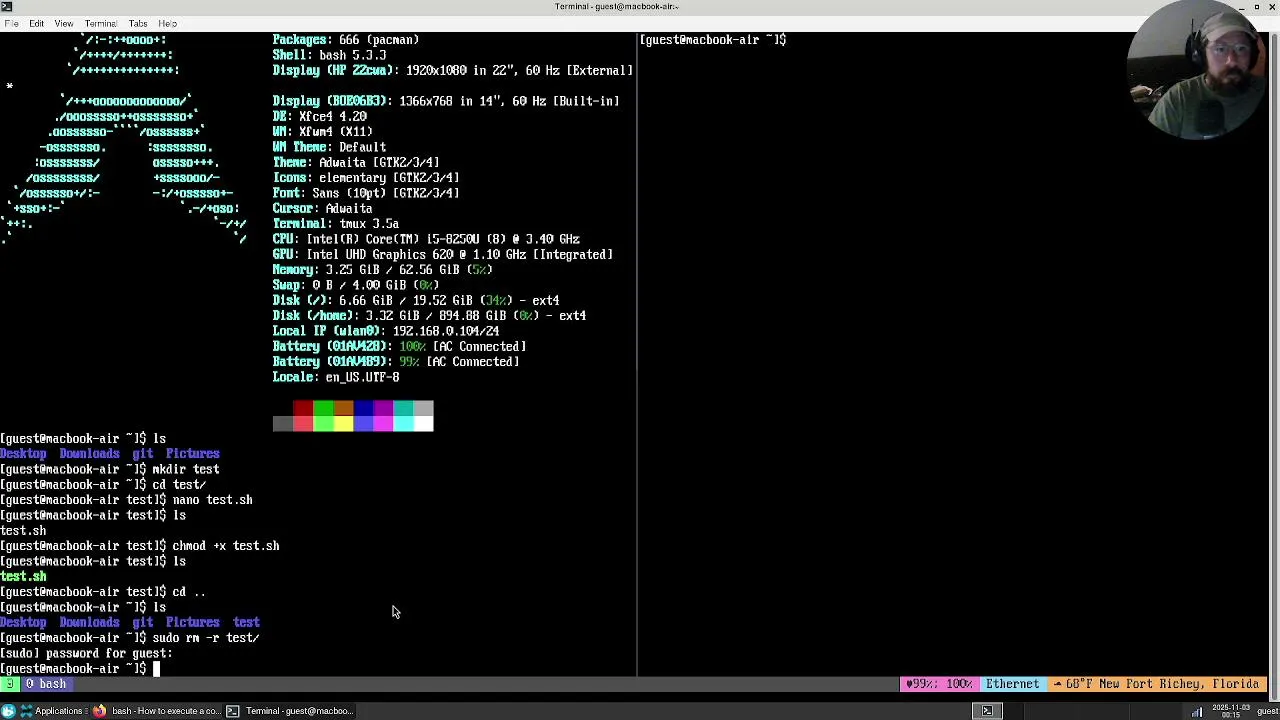This screenshot has height=720, width=1280.
Task: Click the 'GPU: Intel UHD Graphics 620' line
Action: tap(443, 254)
